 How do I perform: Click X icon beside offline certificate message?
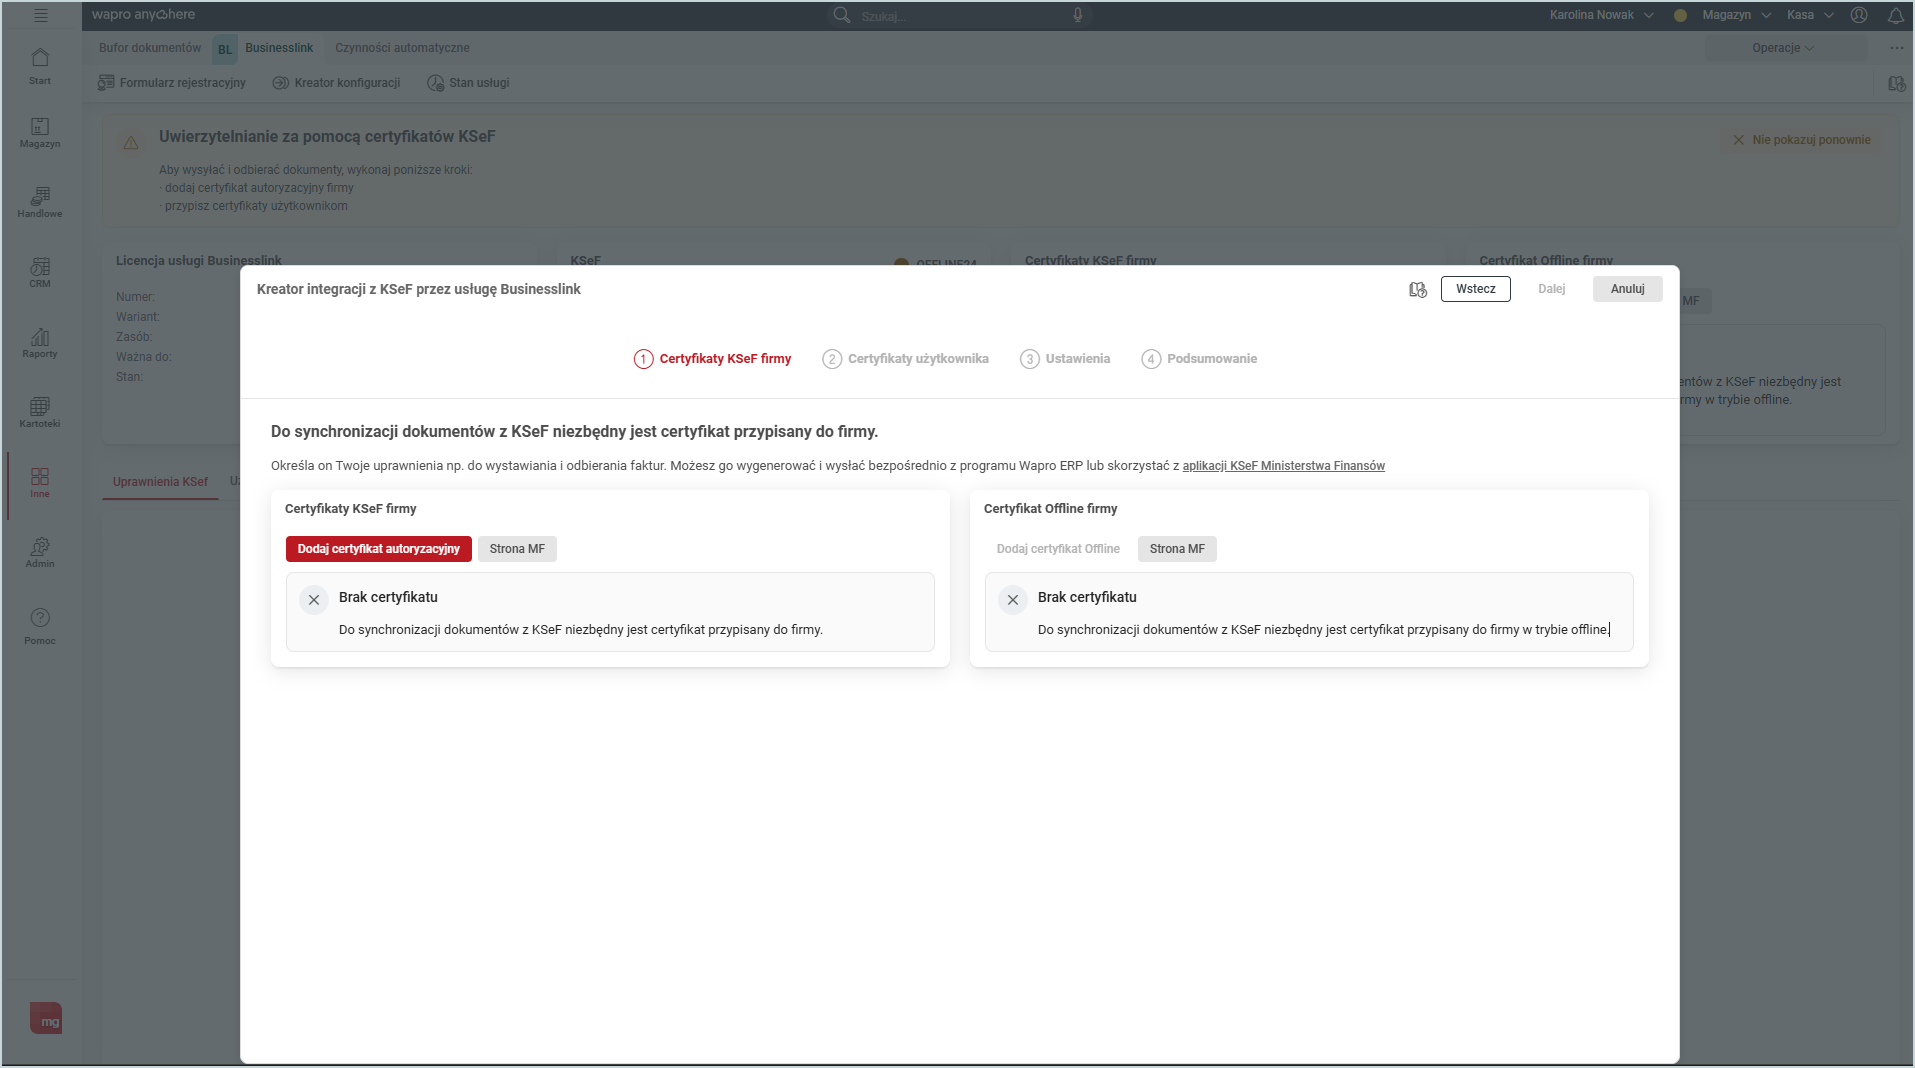click(x=1013, y=600)
